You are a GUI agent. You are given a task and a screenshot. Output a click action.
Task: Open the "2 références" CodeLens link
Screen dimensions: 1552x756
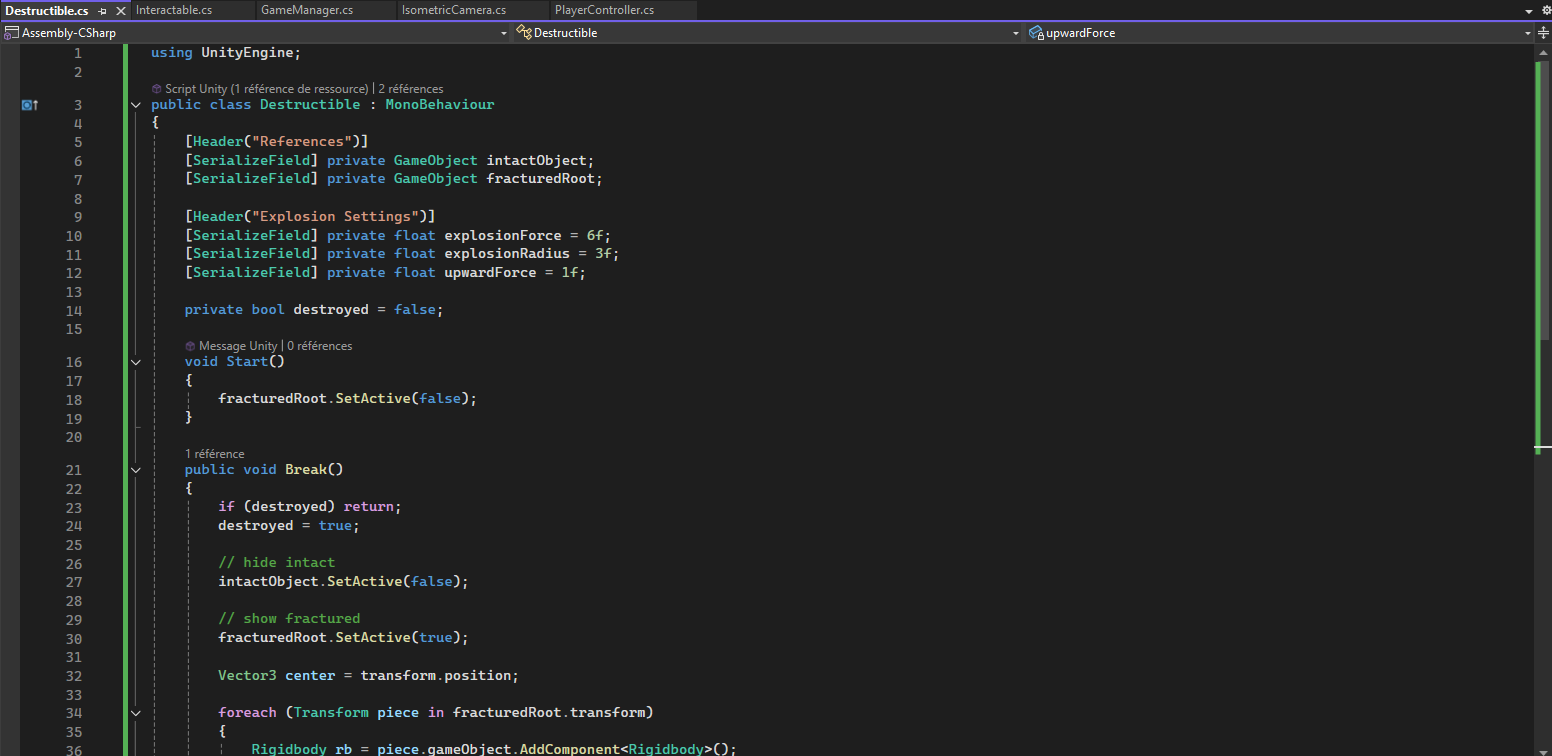(410, 89)
